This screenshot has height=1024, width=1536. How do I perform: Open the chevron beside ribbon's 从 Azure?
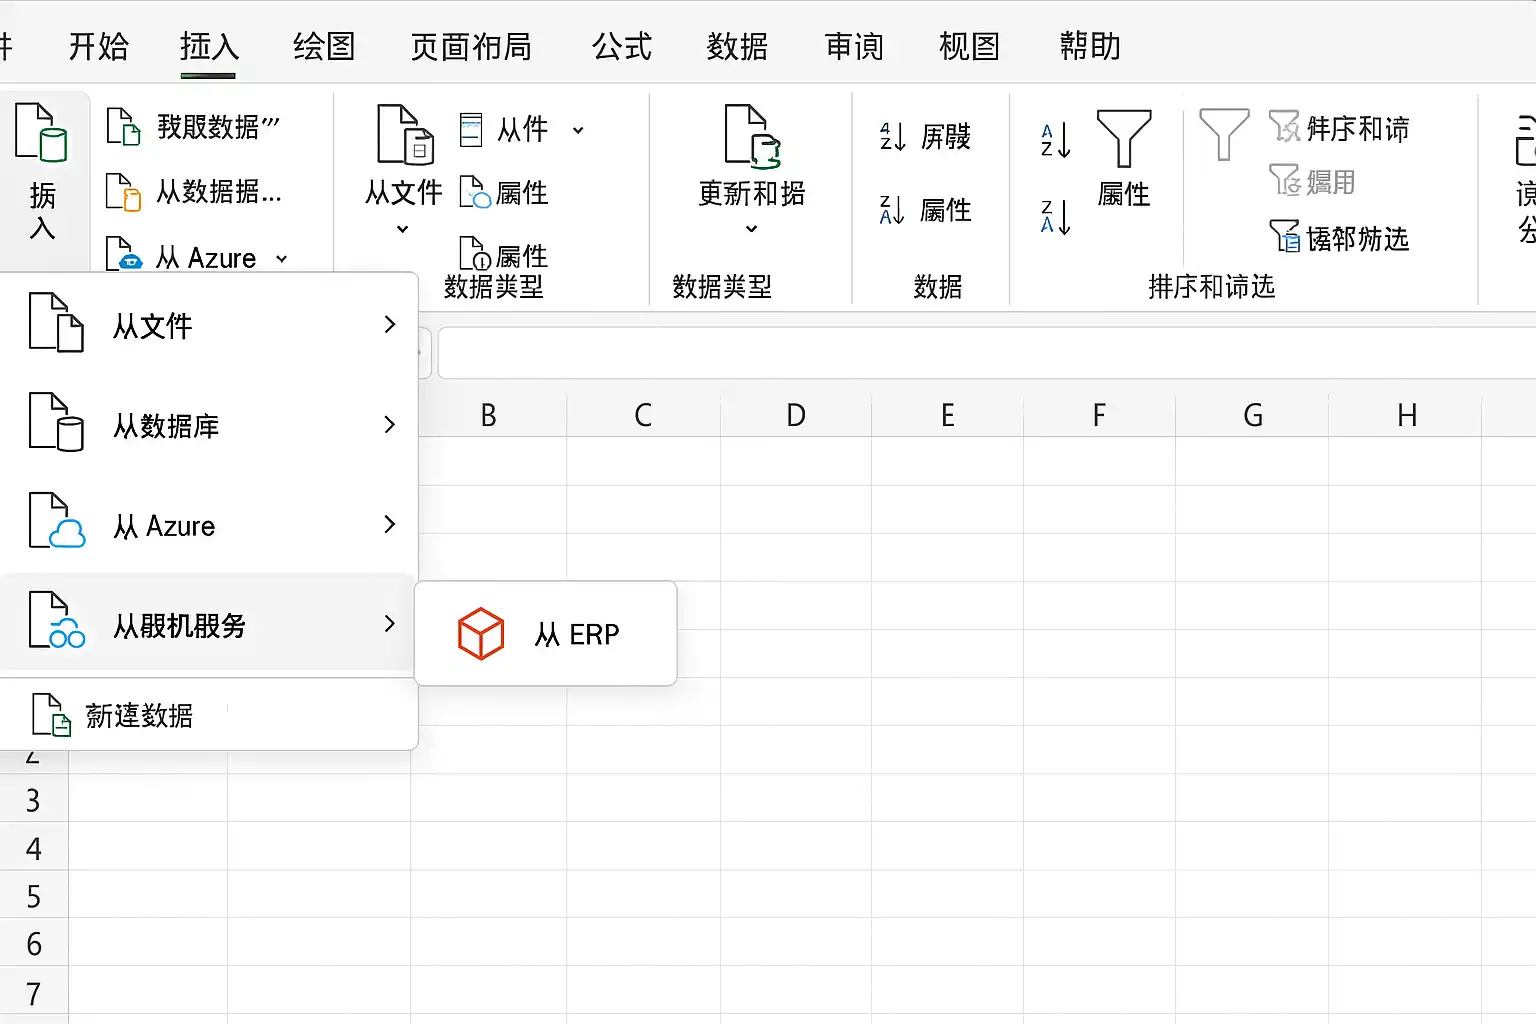[x=282, y=259]
